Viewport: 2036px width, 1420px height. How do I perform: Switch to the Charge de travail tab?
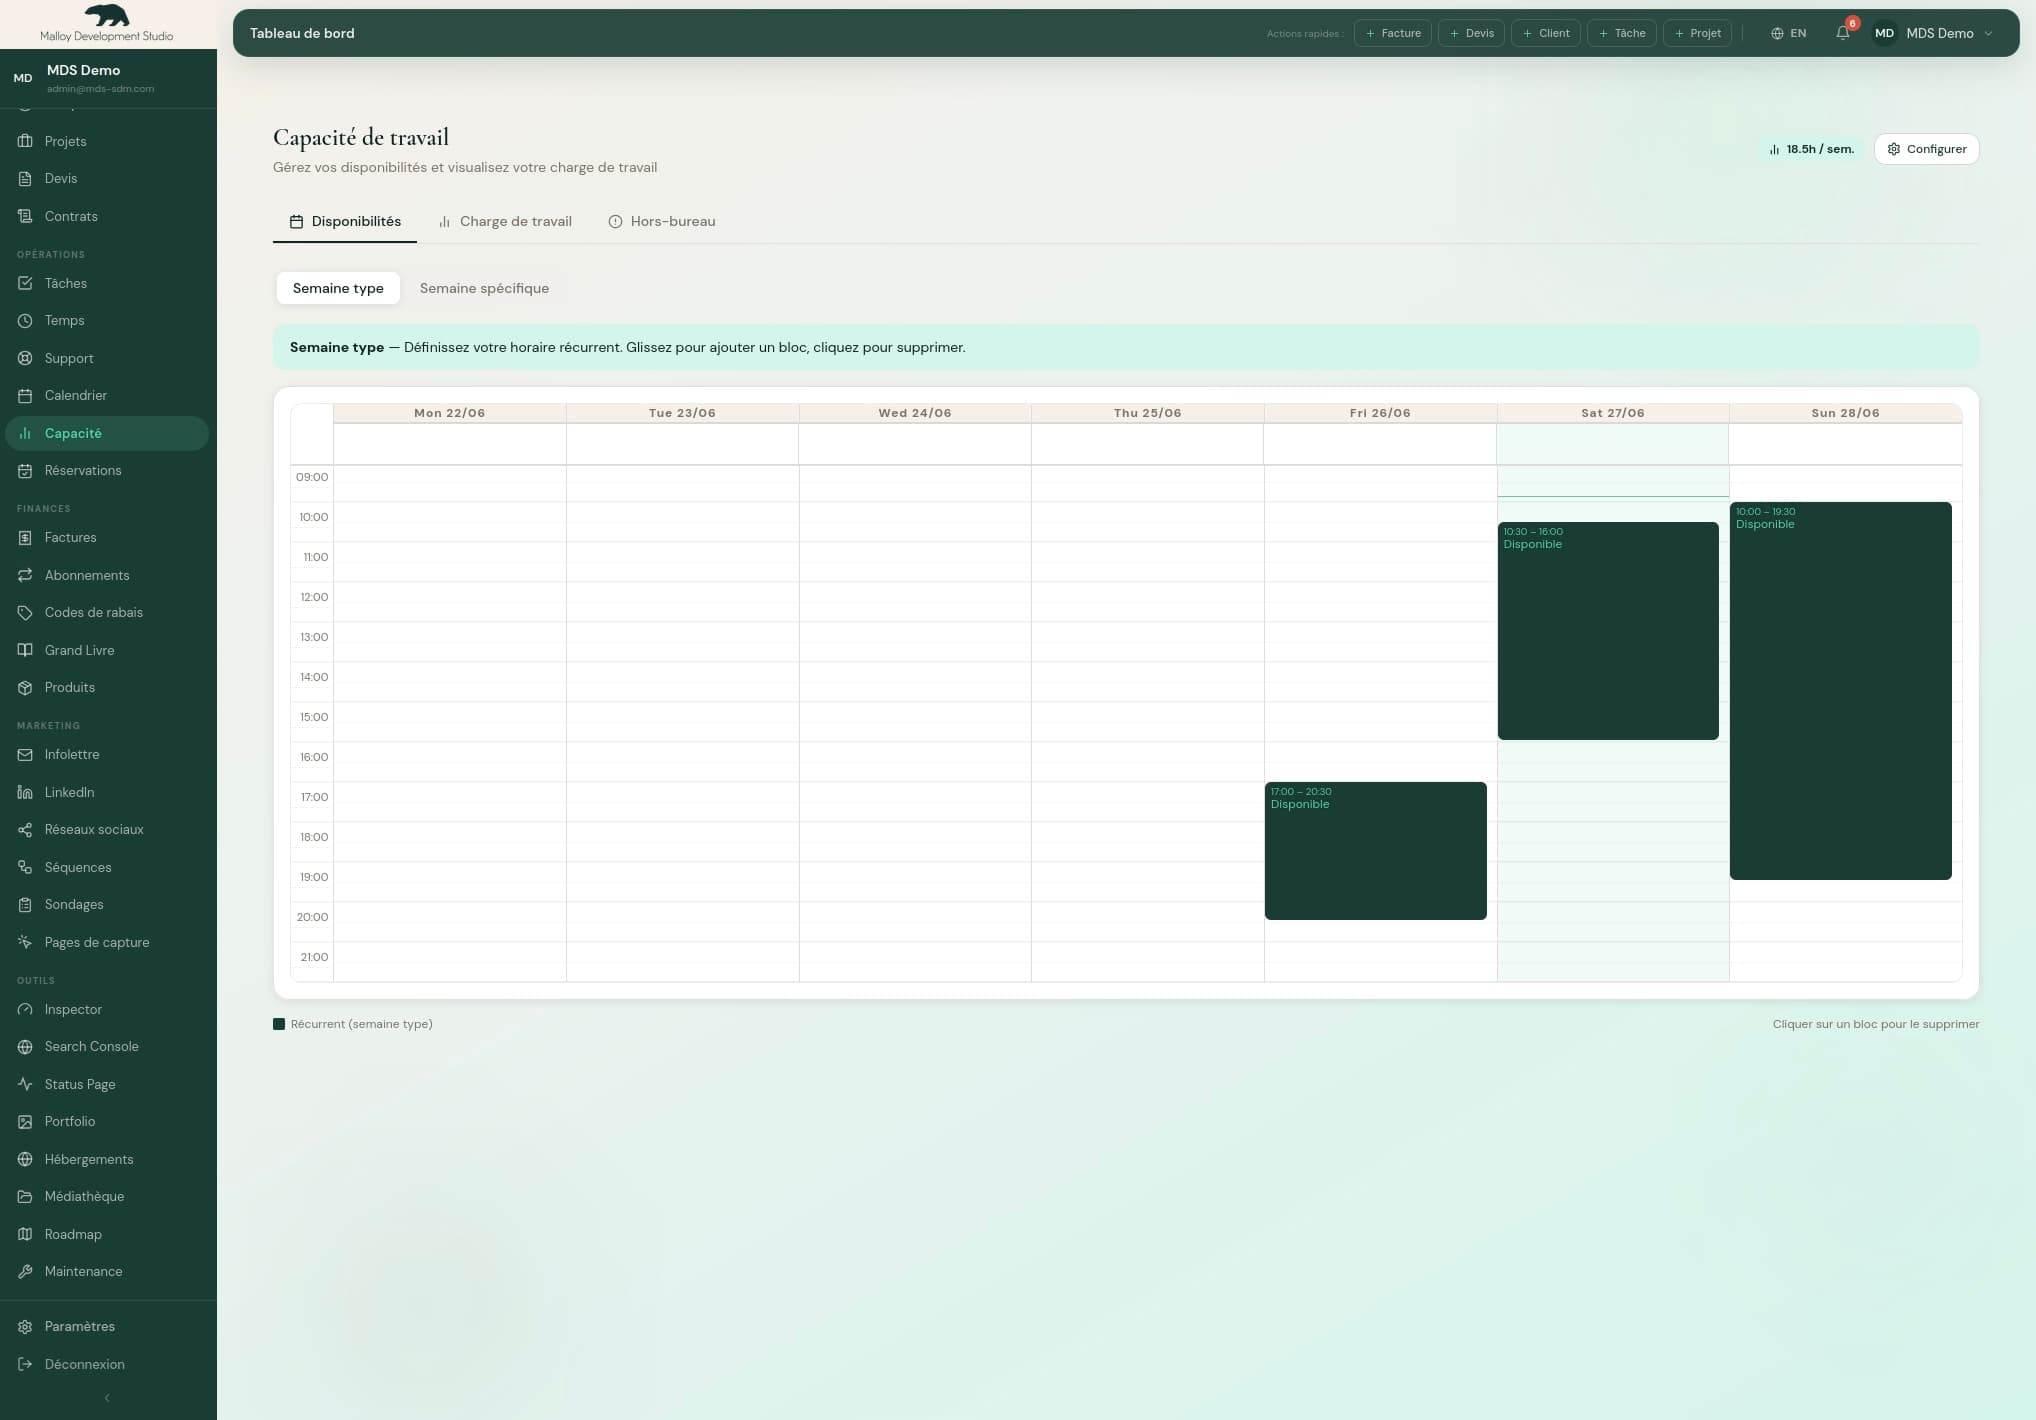pos(505,221)
